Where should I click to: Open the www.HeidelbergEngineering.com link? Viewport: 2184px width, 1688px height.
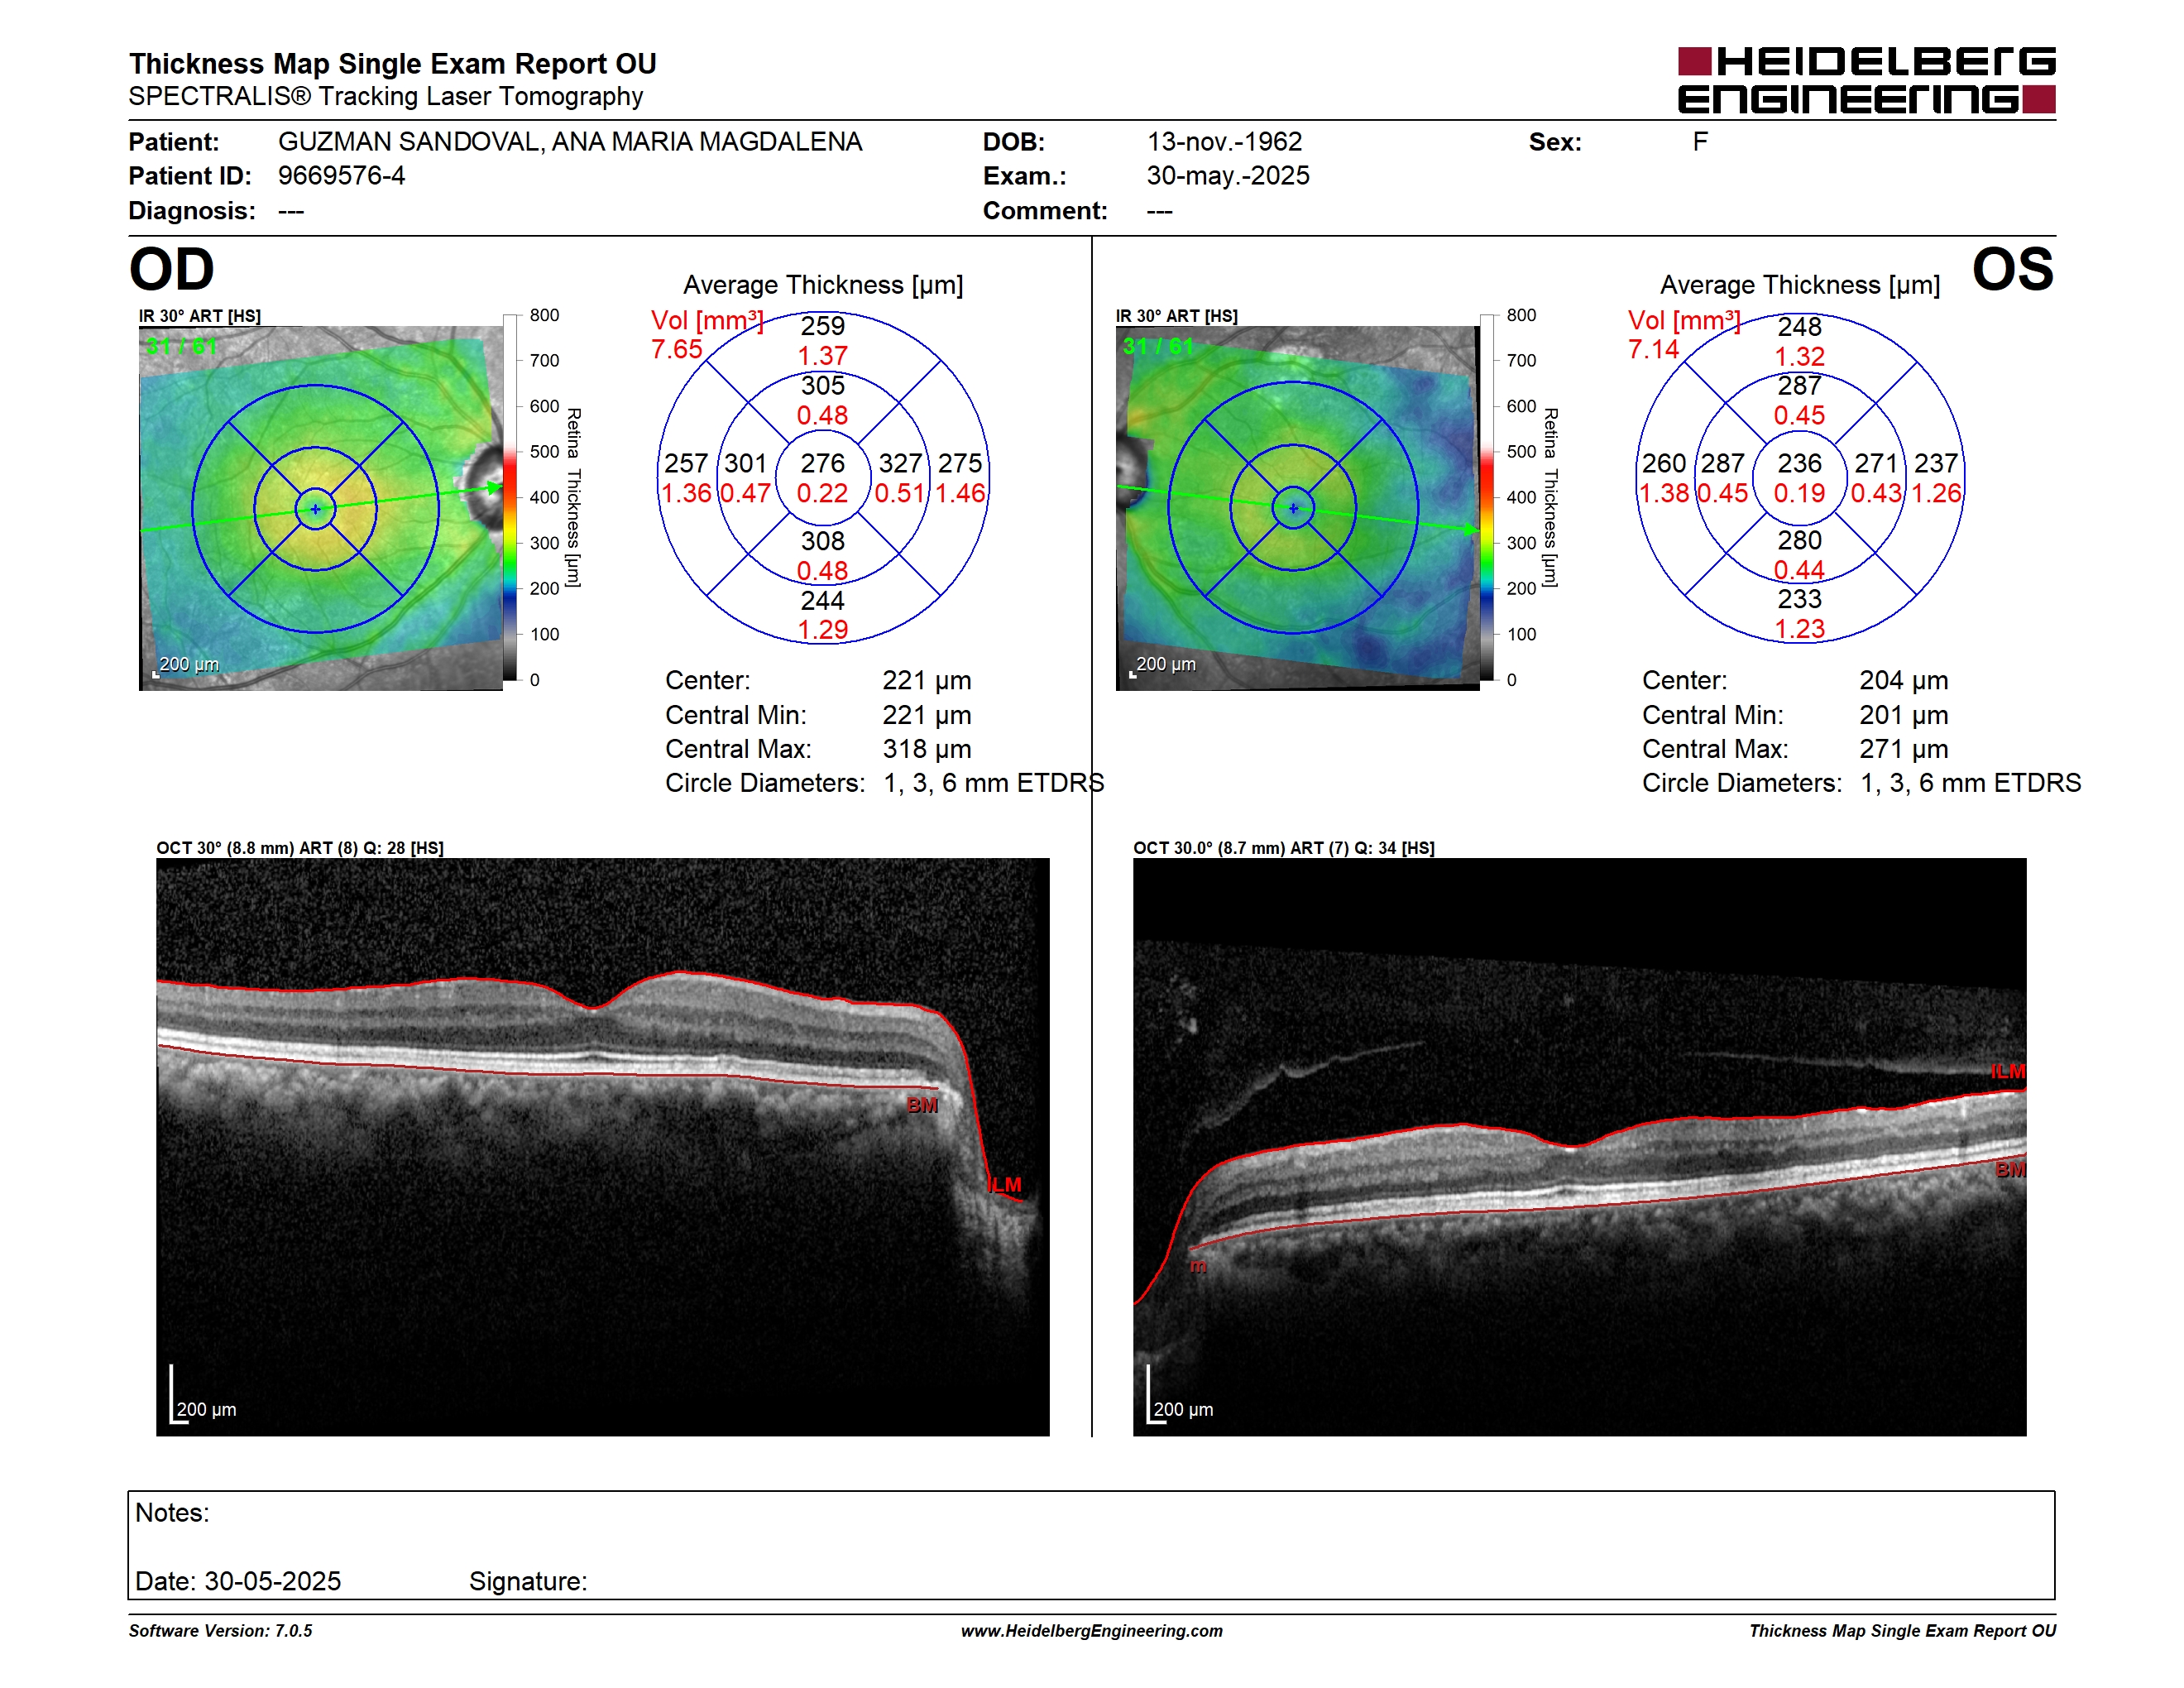[1092, 1631]
